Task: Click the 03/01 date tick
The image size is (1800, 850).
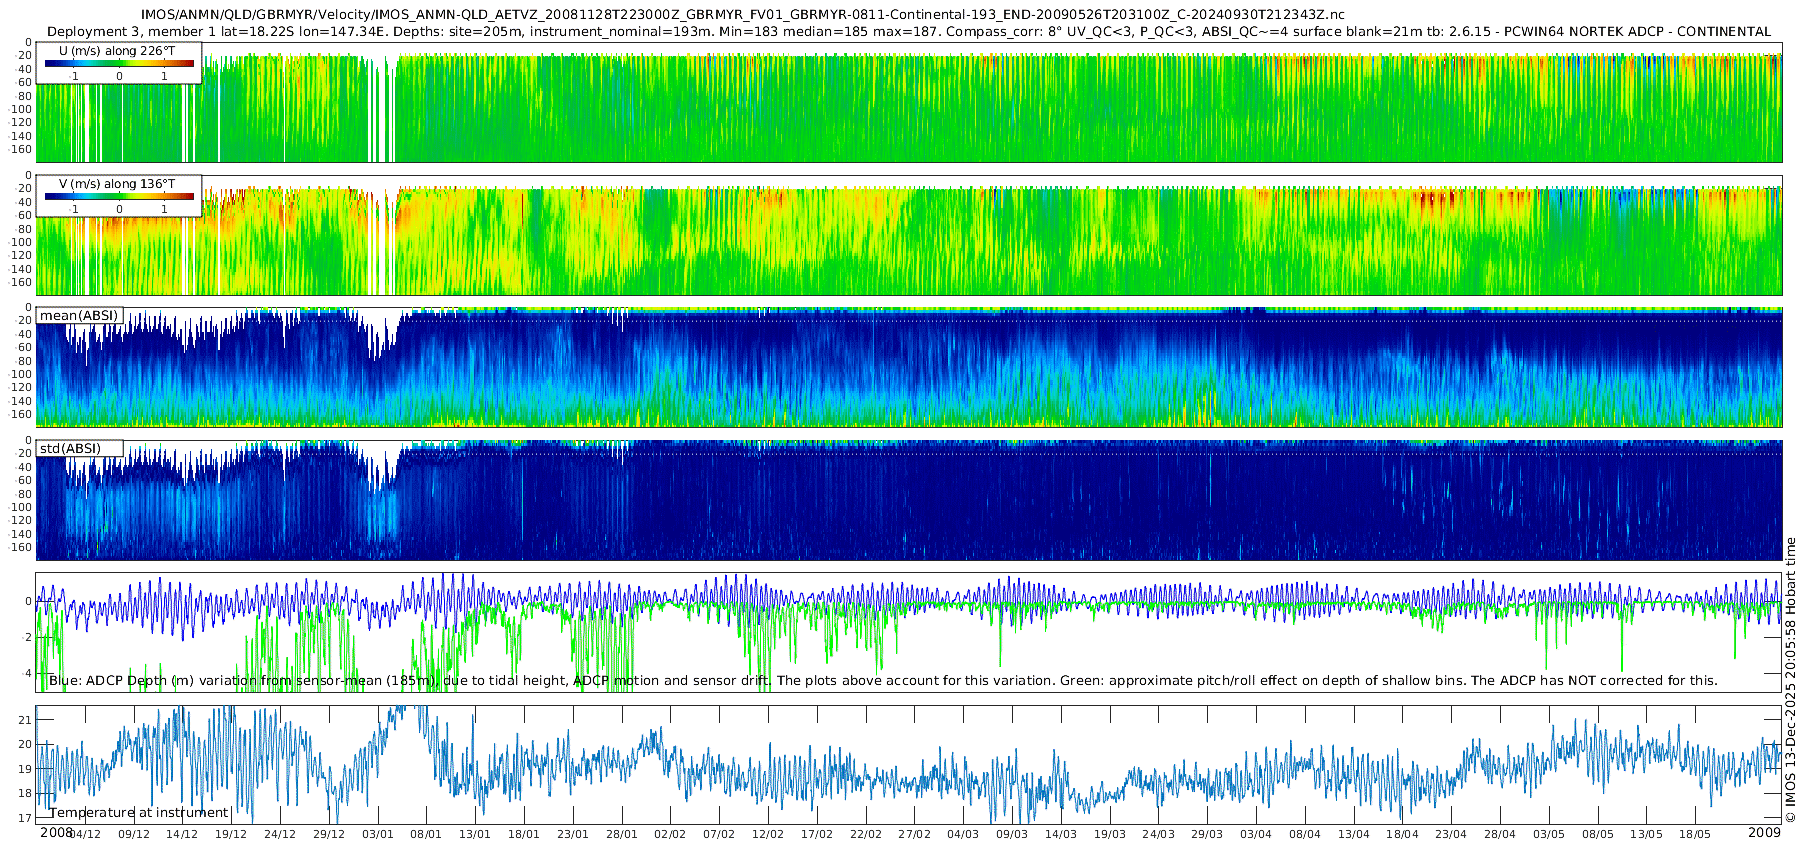Action: point(377,834)
